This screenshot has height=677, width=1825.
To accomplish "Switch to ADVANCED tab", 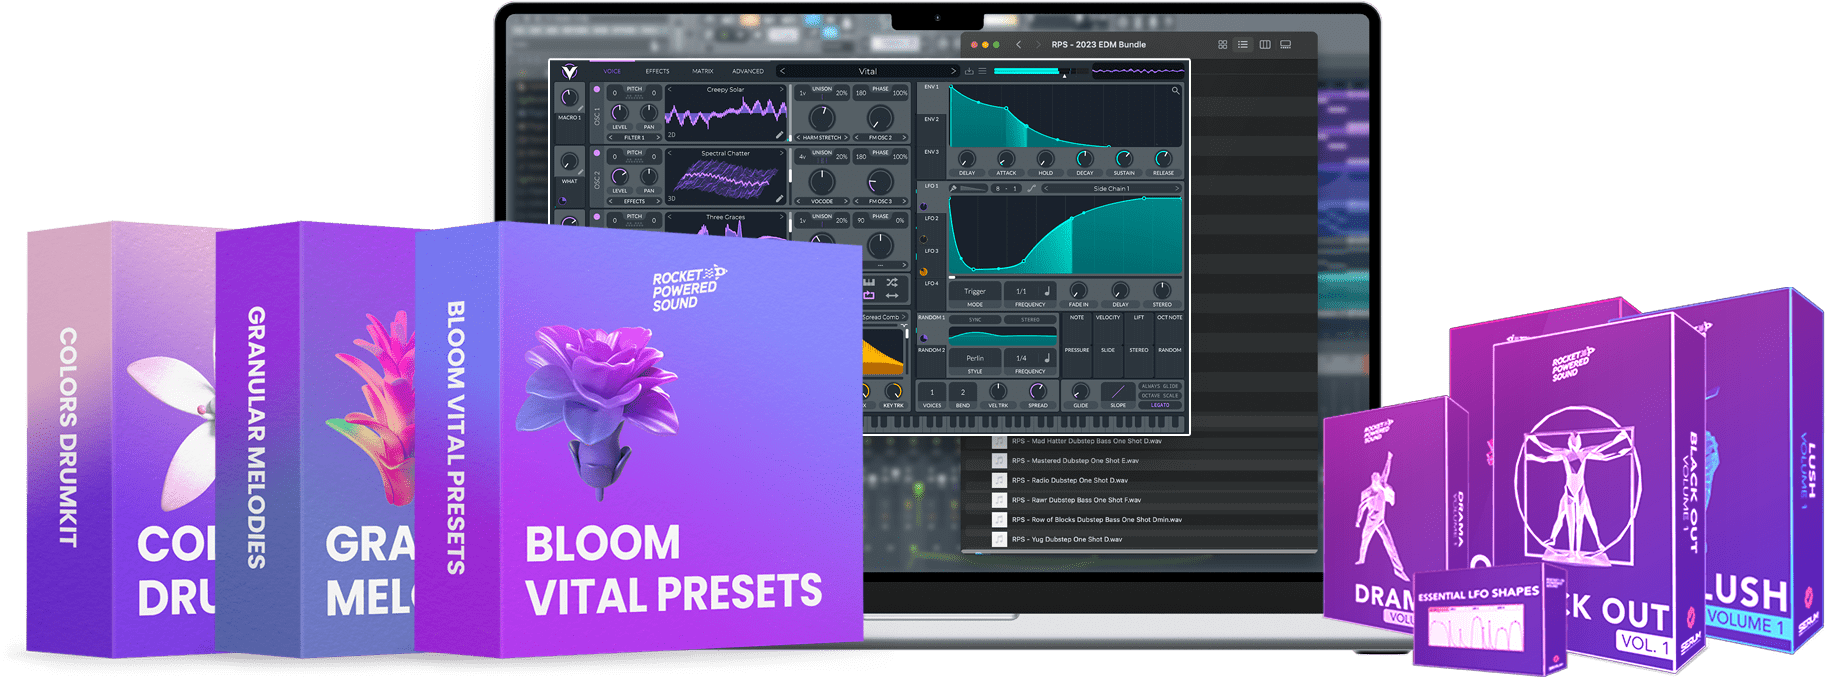I will pos(748,71).
